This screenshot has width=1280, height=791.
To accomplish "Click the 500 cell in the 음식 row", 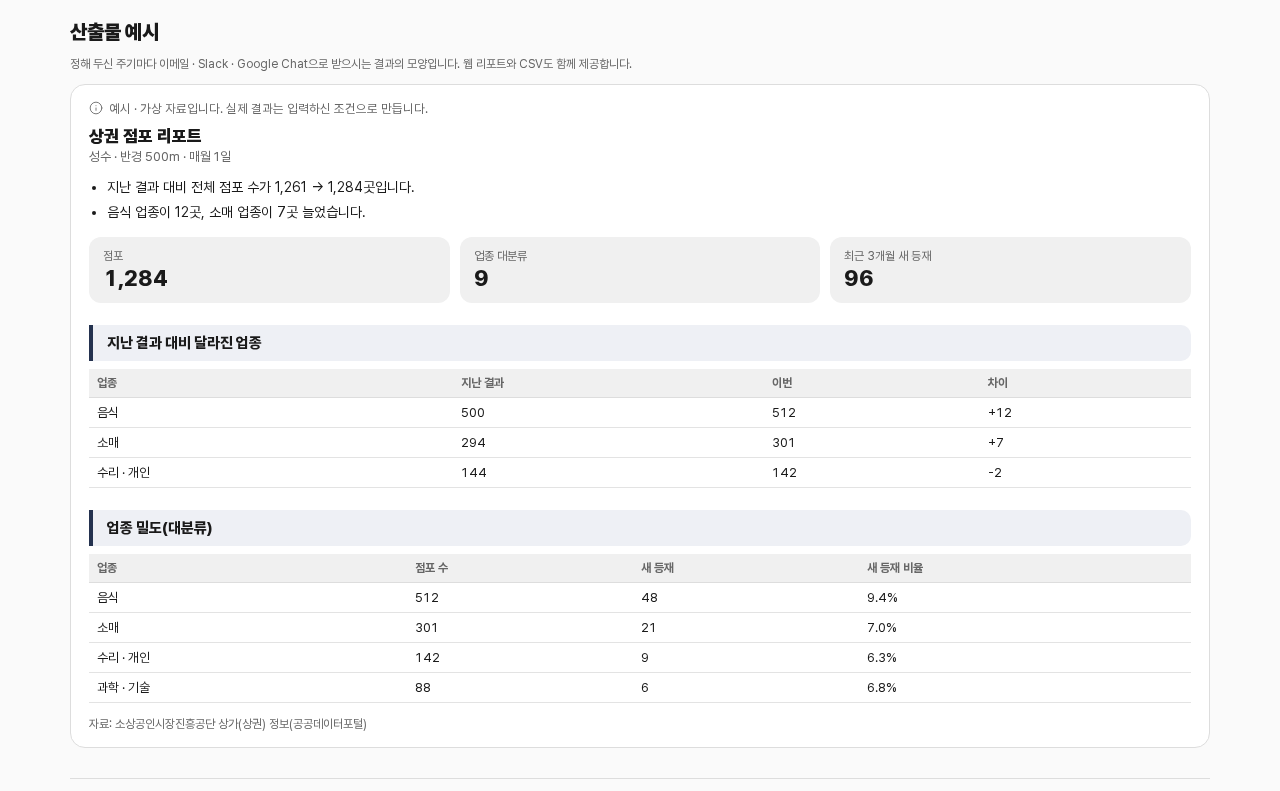I will pyautogui.click(x=473, y=412).
